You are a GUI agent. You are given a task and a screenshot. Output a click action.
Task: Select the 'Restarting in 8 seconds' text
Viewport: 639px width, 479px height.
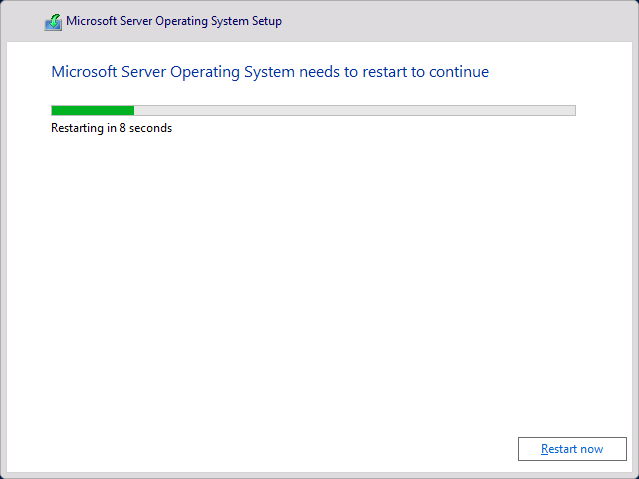[x=111, y=128]
